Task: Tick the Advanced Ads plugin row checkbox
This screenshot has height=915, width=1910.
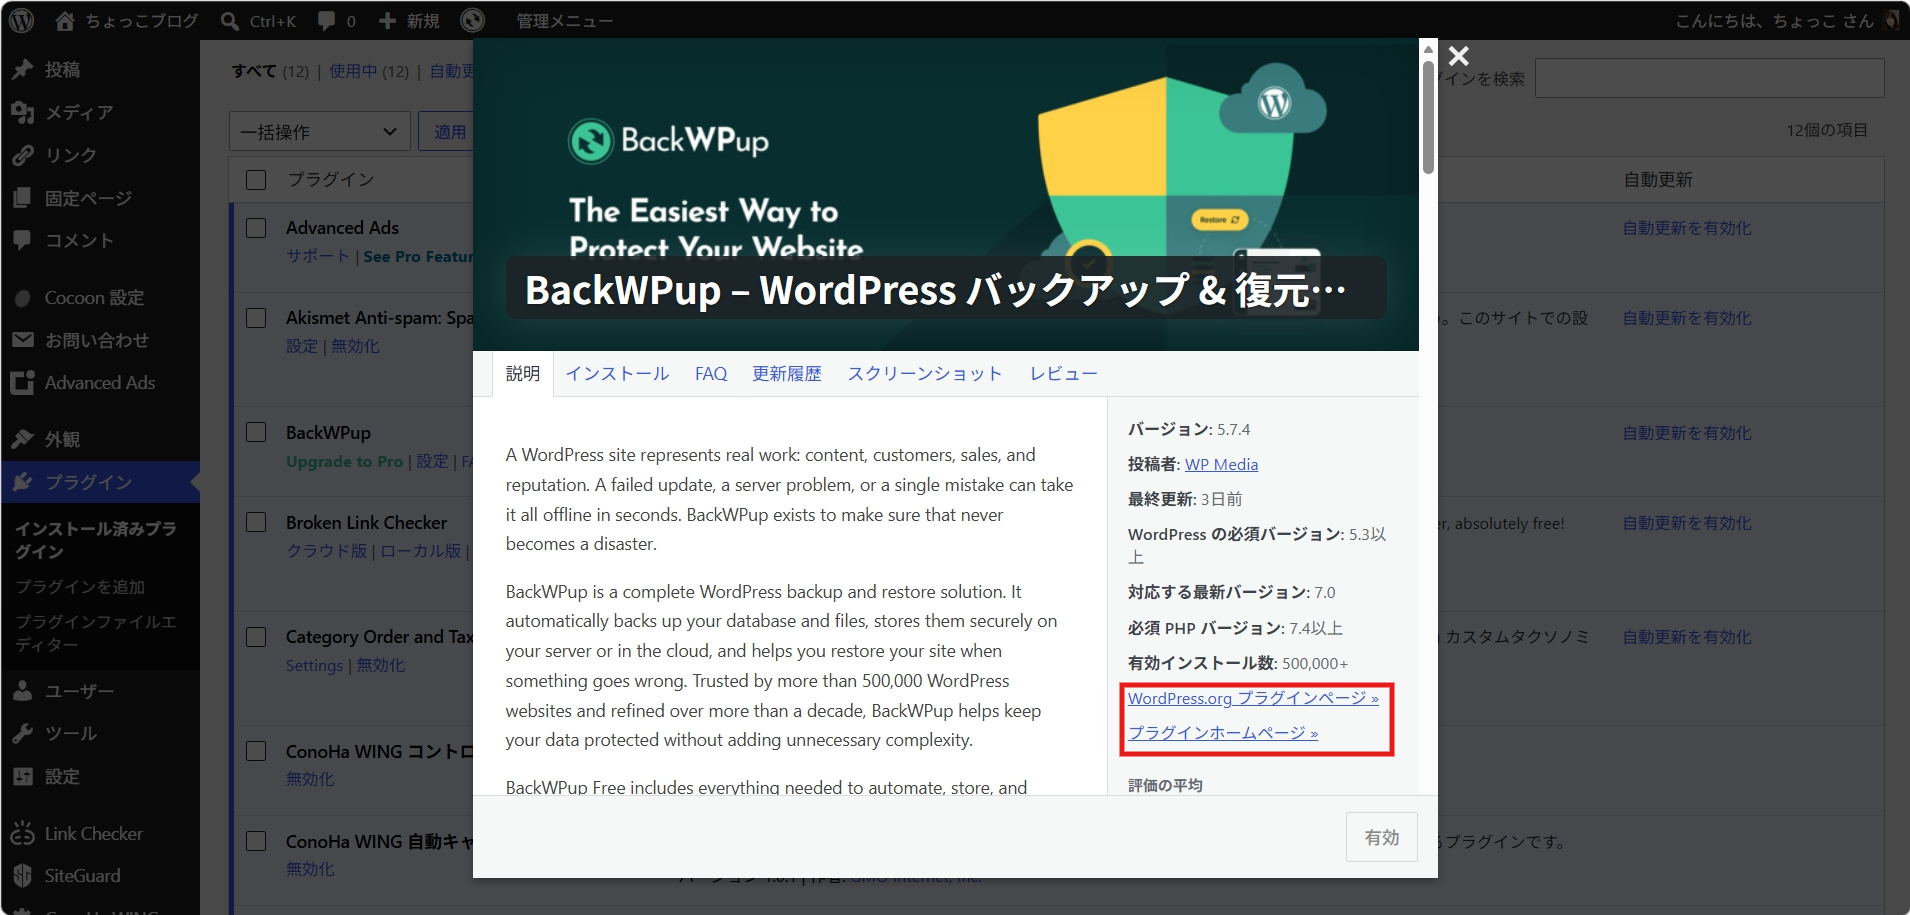Action: click(x=256, y=228)
